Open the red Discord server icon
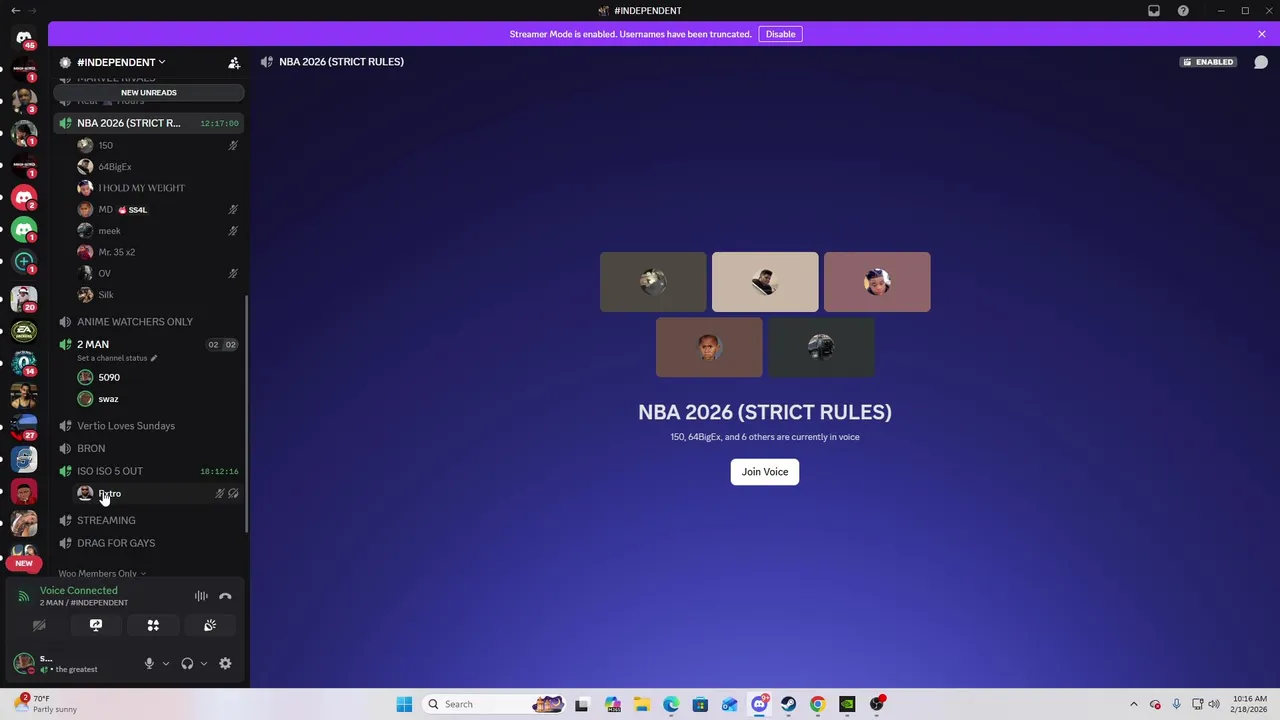Viewport: 1280px width, 720px height. 24,197
